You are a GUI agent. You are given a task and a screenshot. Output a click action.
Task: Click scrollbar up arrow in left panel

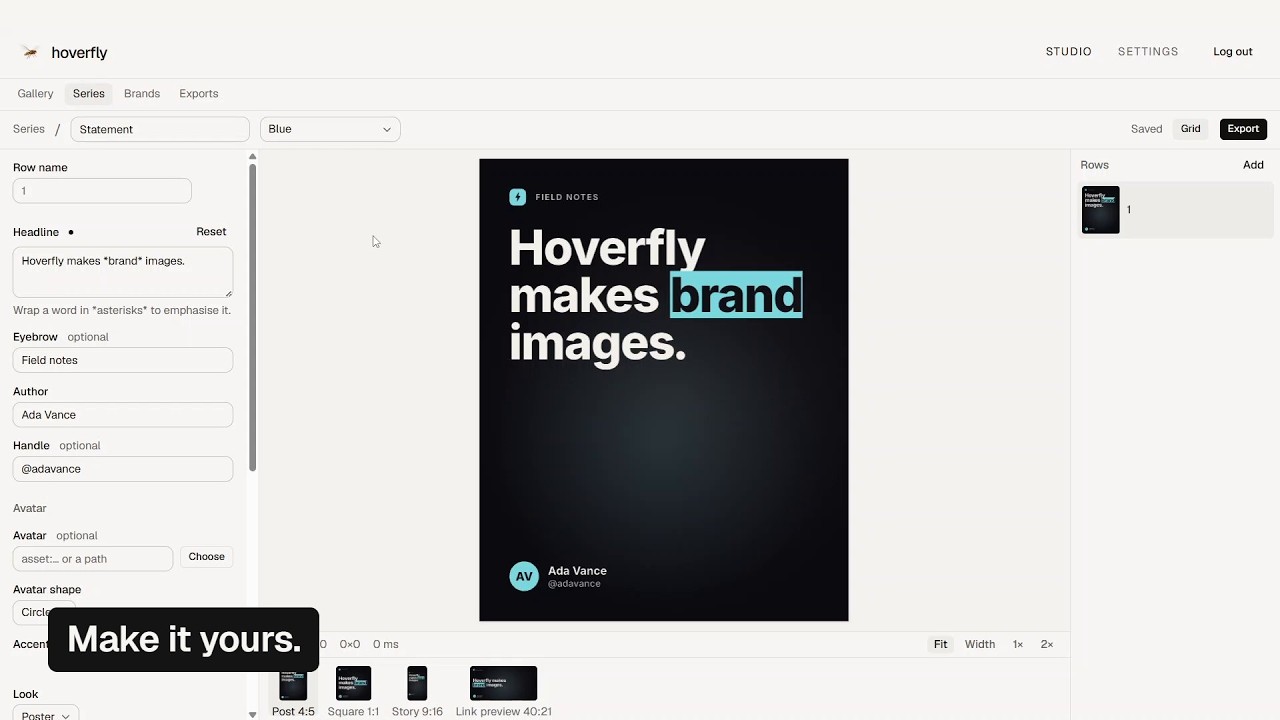tap(252, 157)
